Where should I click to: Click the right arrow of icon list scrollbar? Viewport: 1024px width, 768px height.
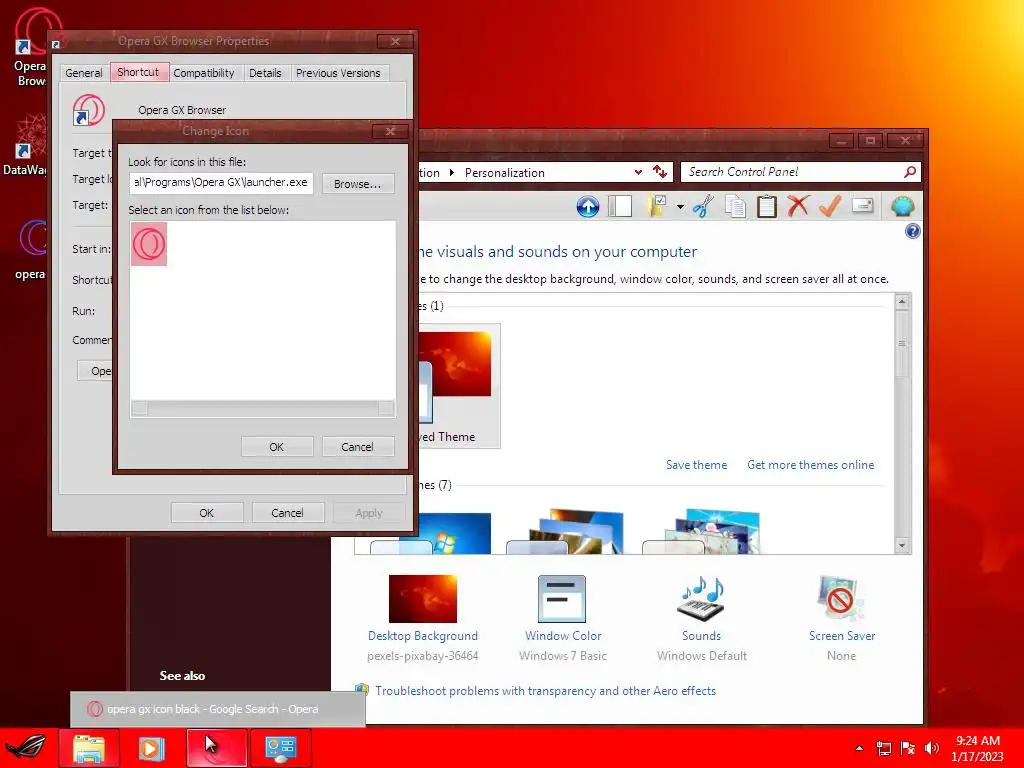point(387,408)
